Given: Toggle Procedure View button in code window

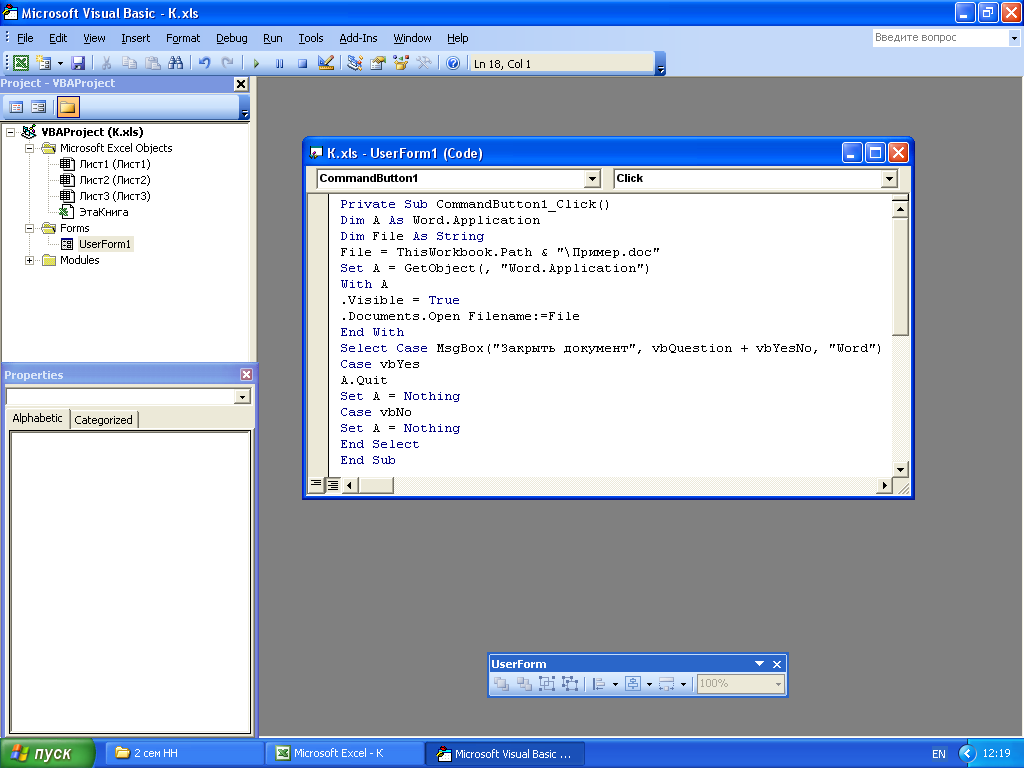Looking at the screenshot, I should click(x=316, y=485).
